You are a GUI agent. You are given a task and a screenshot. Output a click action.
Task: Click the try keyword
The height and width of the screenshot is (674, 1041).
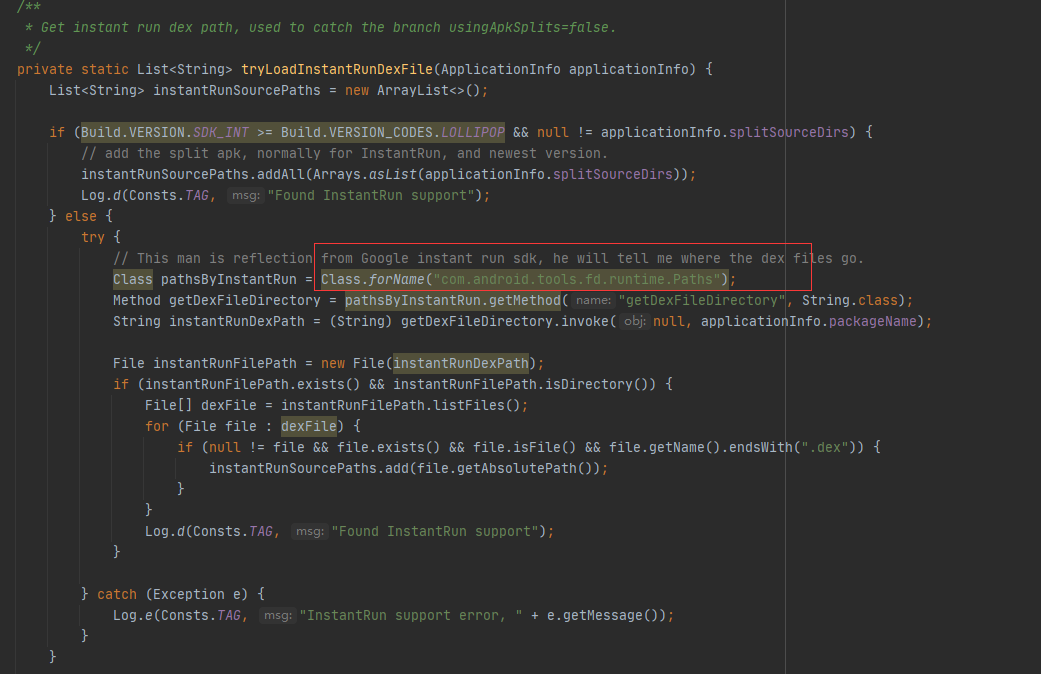pyautogui.click(x=93, y=237)
